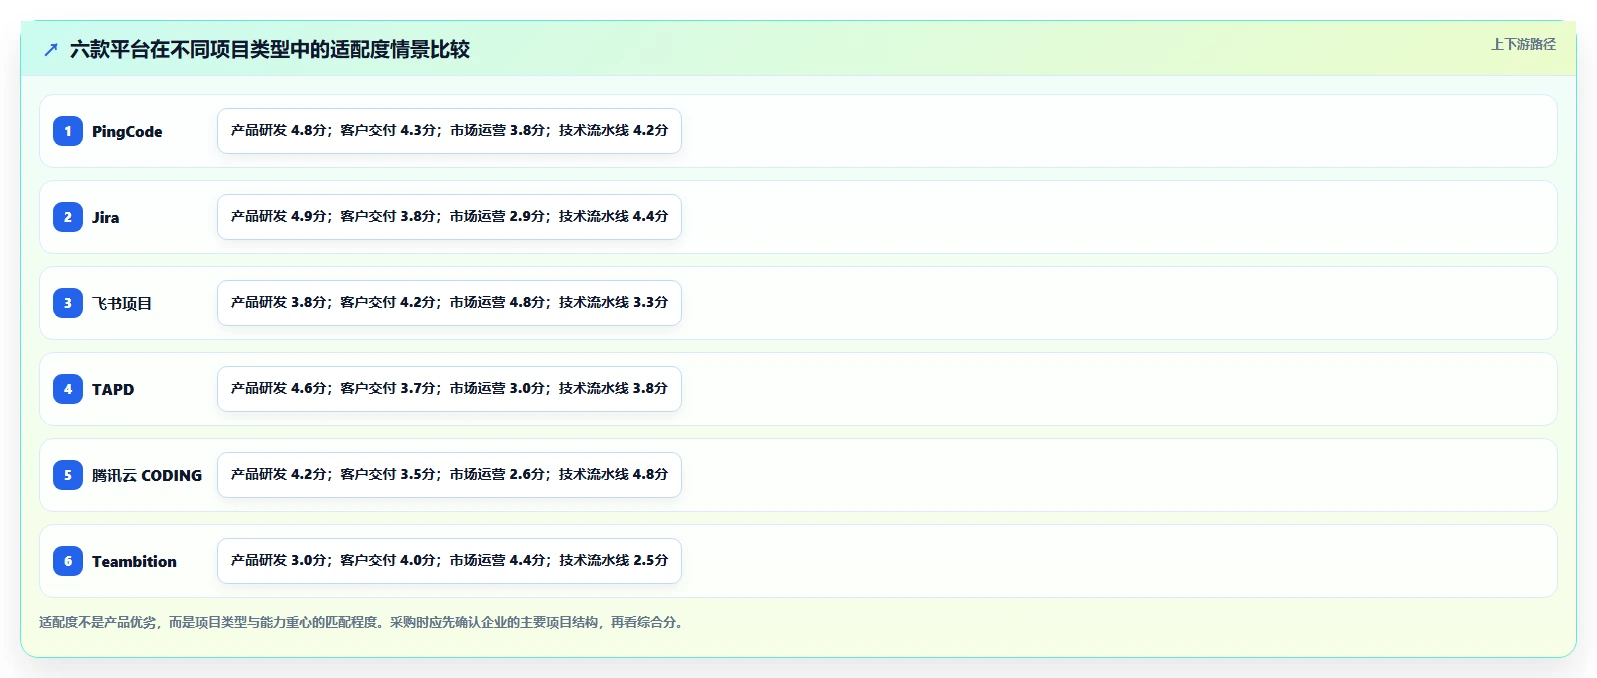Select the 腾讯云 CODING platform name
The image size is (1597, 678).
147,475
